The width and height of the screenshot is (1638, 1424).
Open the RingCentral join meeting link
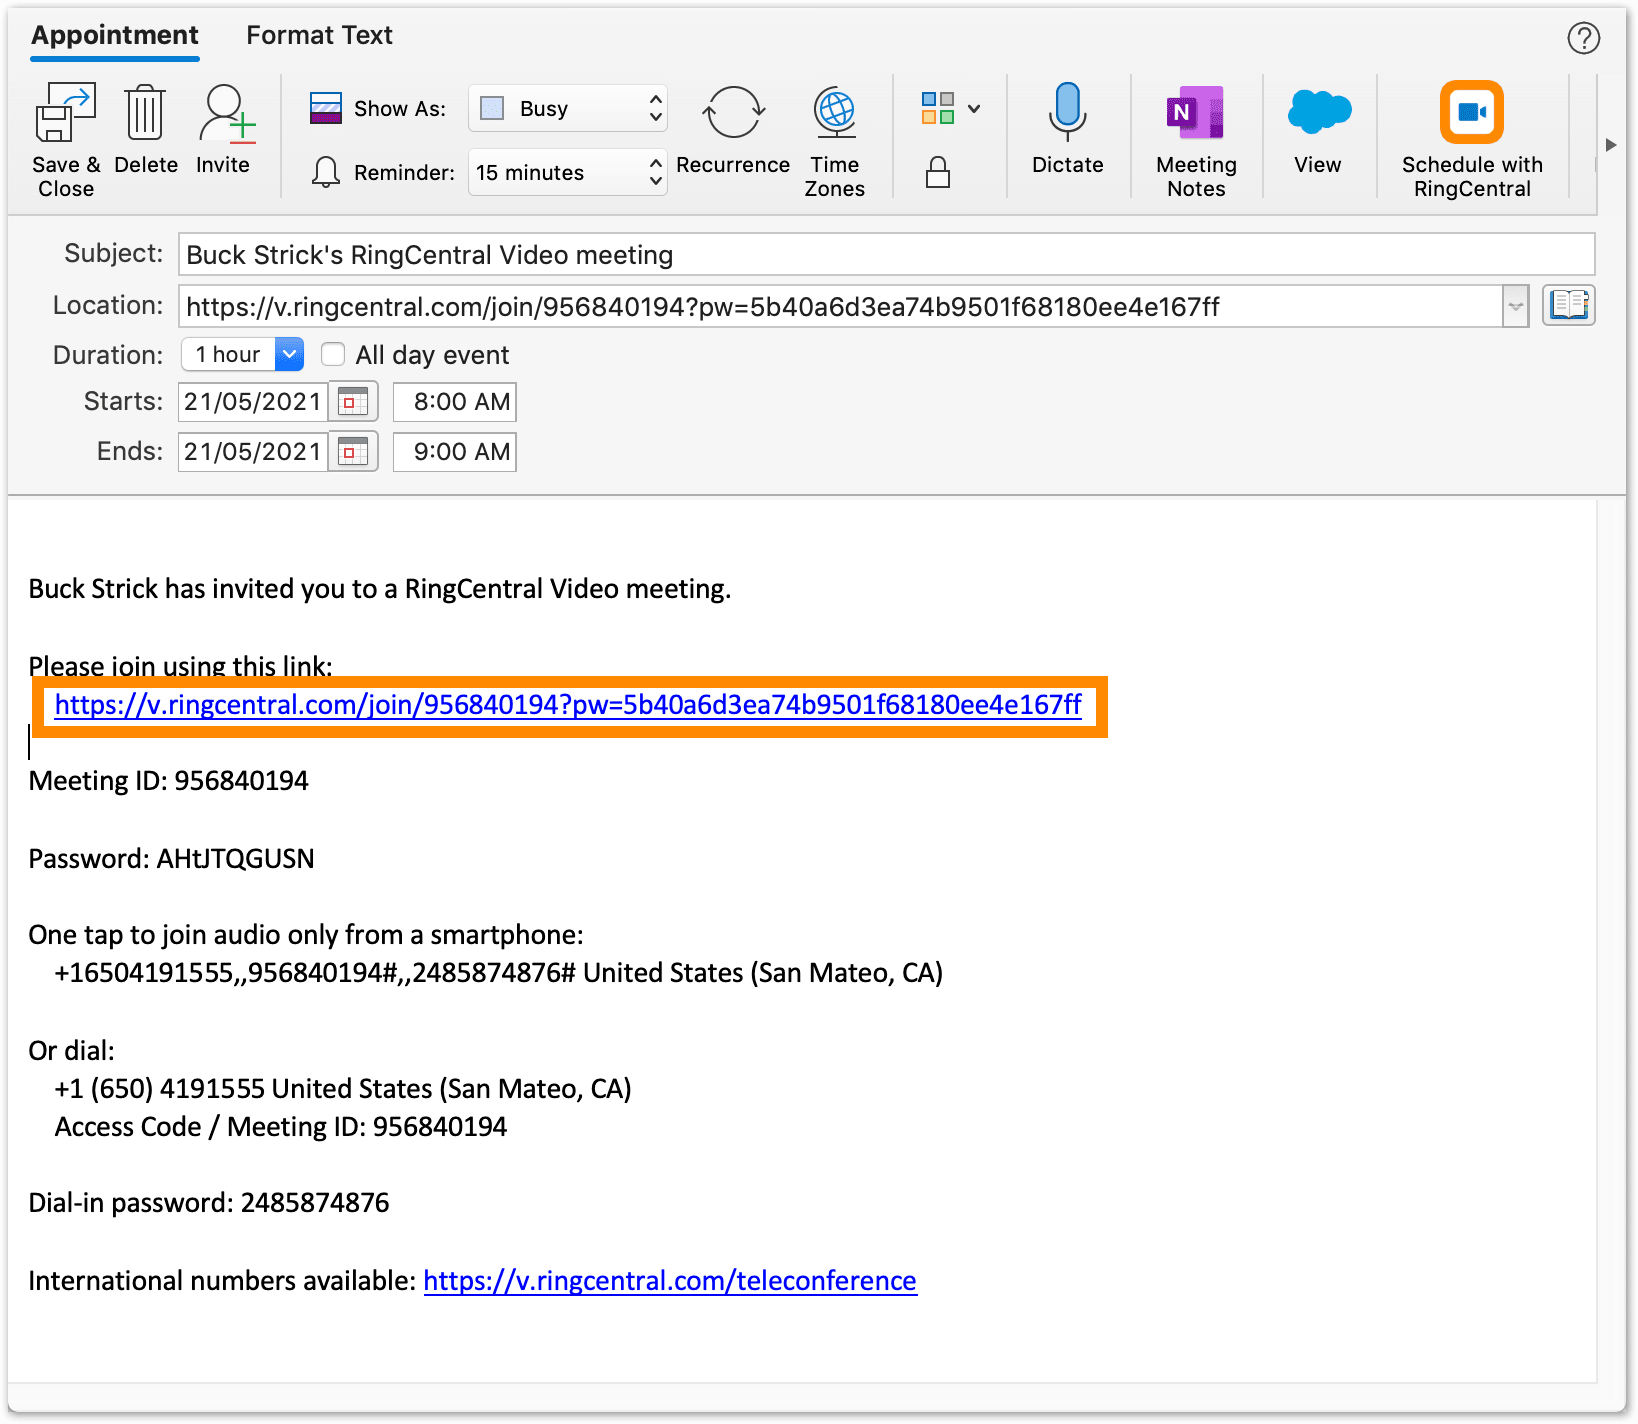(568, 705)
